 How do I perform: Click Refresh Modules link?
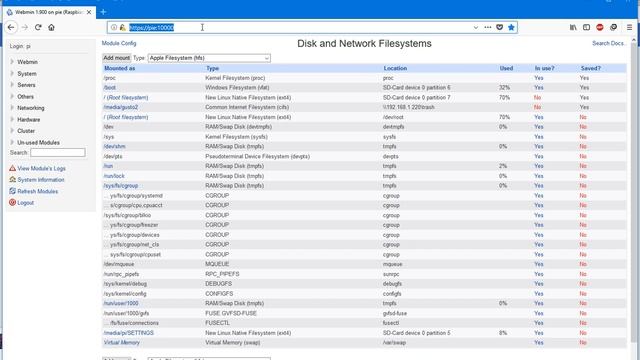point(38,191)
